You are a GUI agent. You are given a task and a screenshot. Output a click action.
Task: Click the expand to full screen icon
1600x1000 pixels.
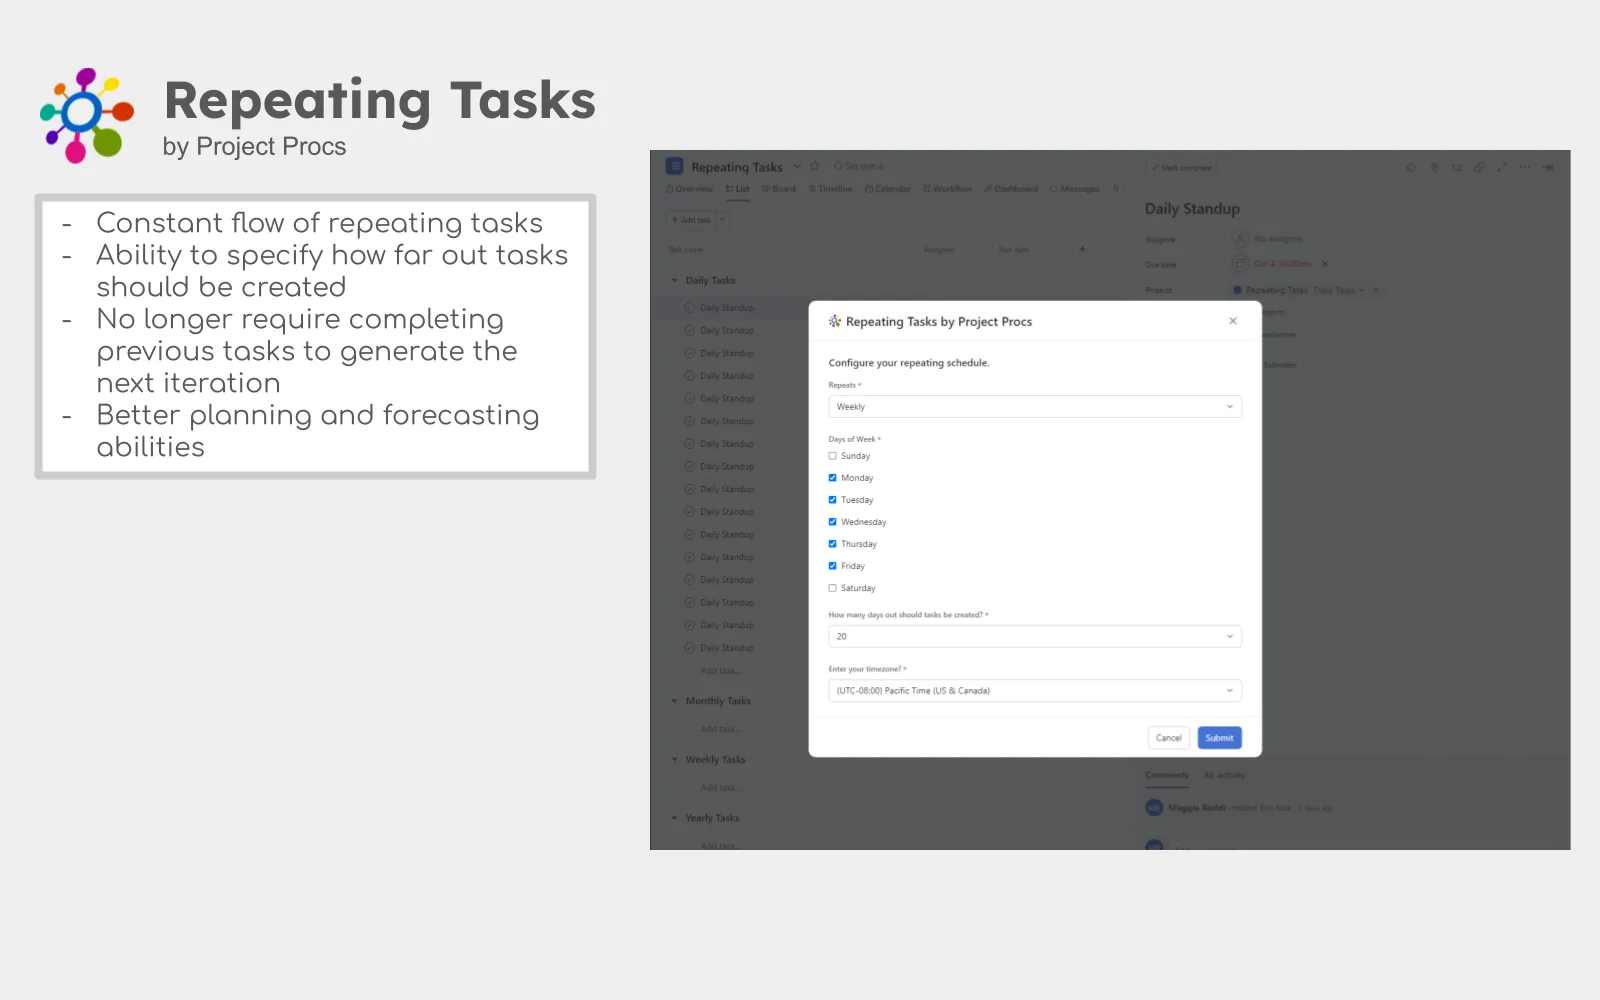pos(1502,168)
